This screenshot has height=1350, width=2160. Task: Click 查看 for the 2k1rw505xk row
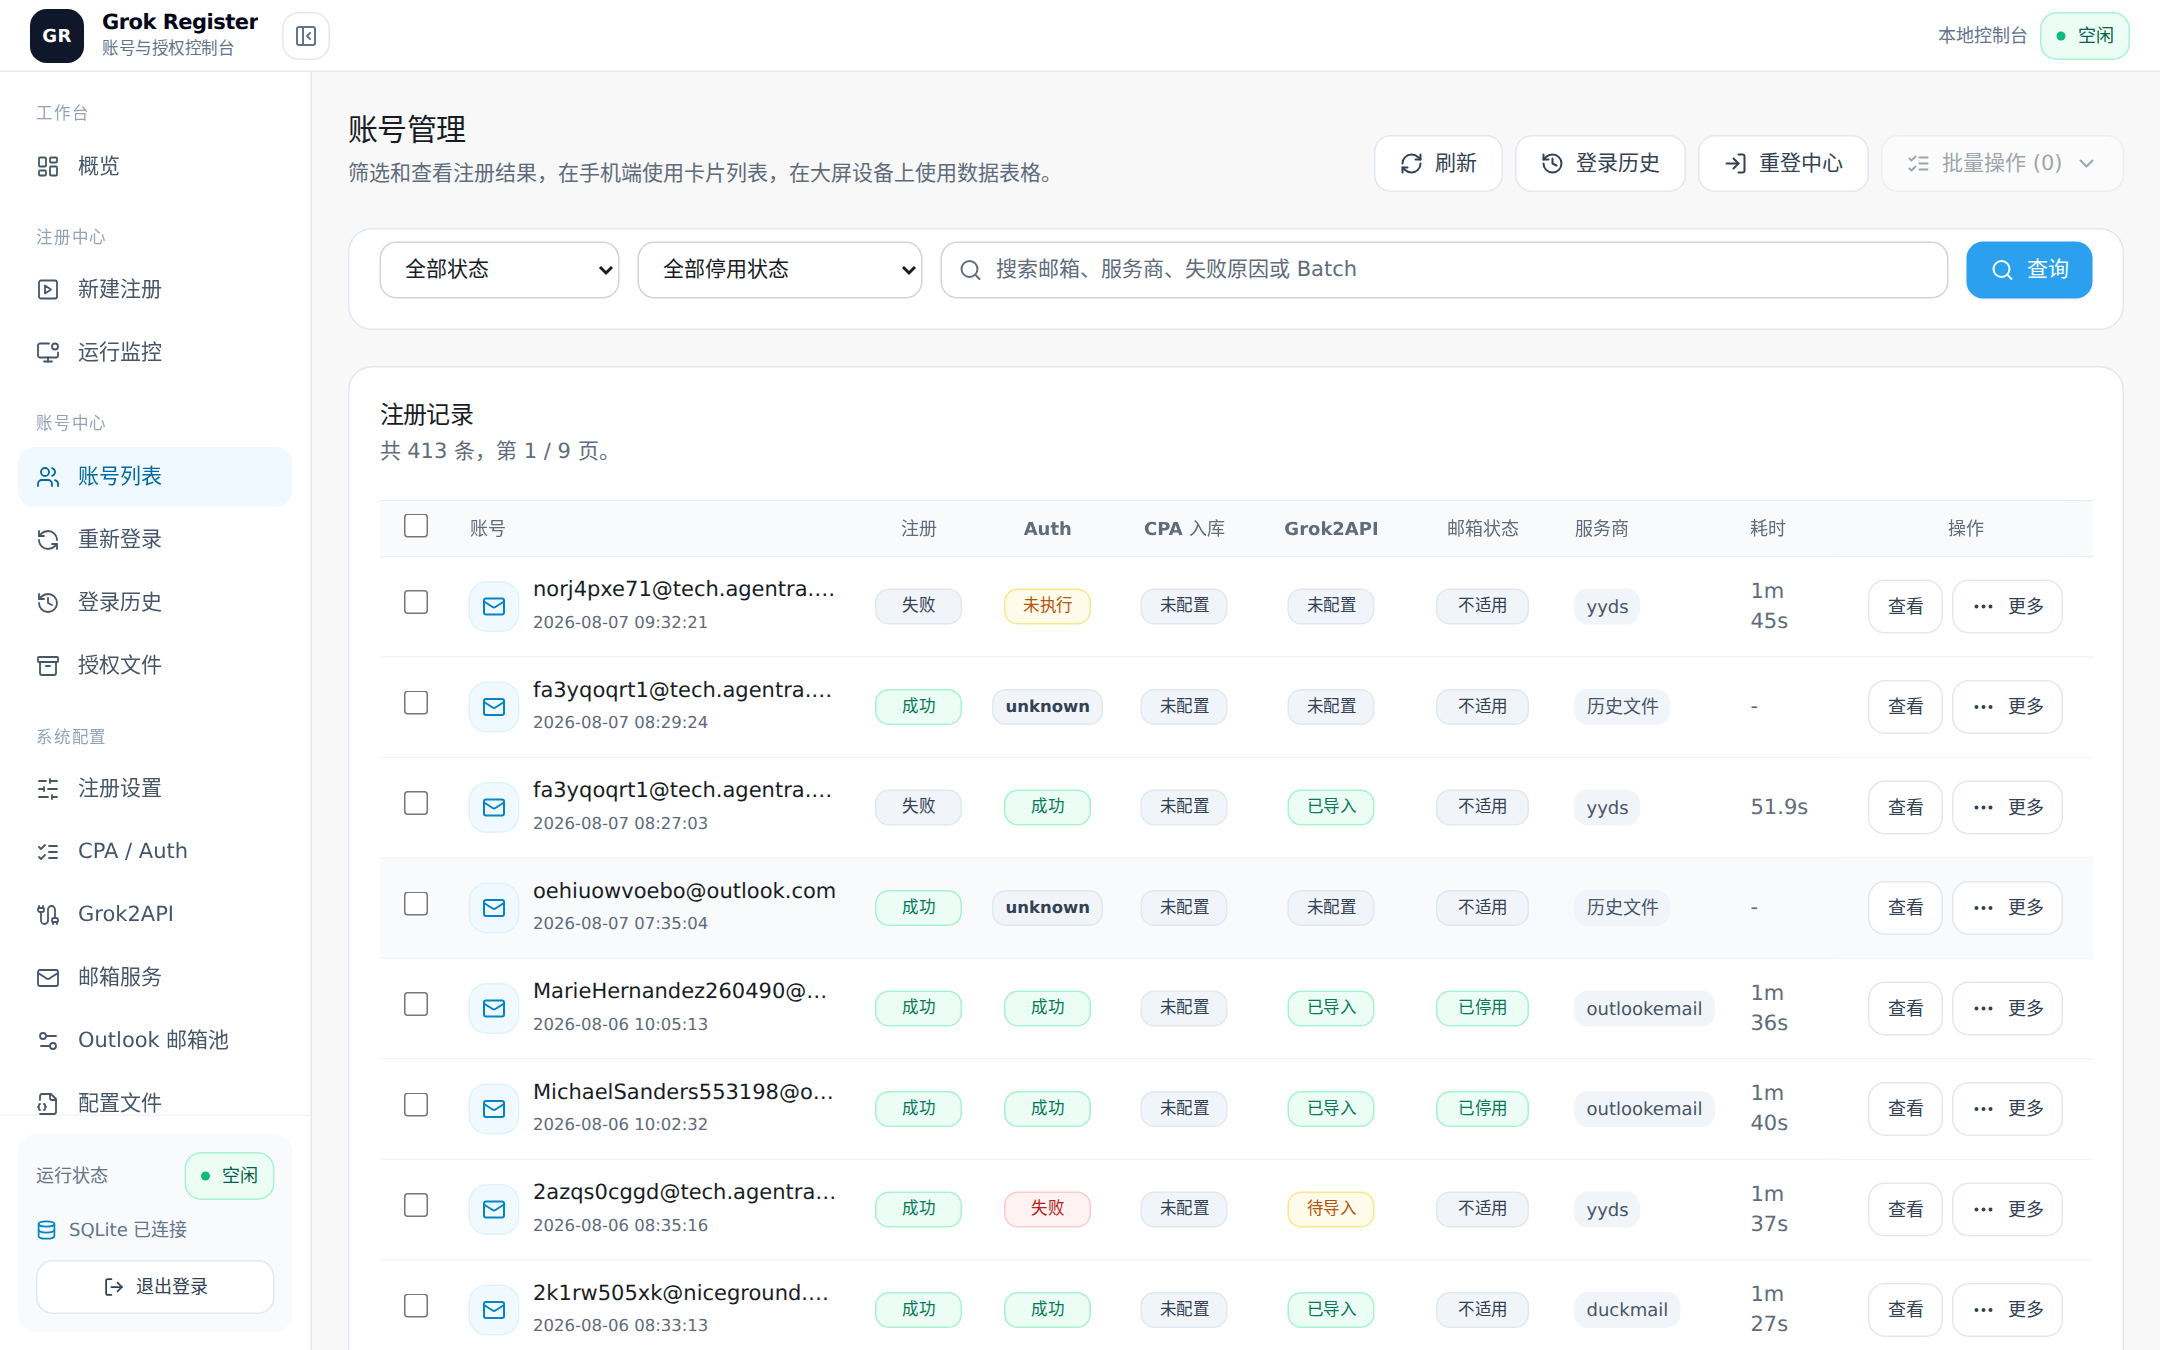tap(1905, 1310)
